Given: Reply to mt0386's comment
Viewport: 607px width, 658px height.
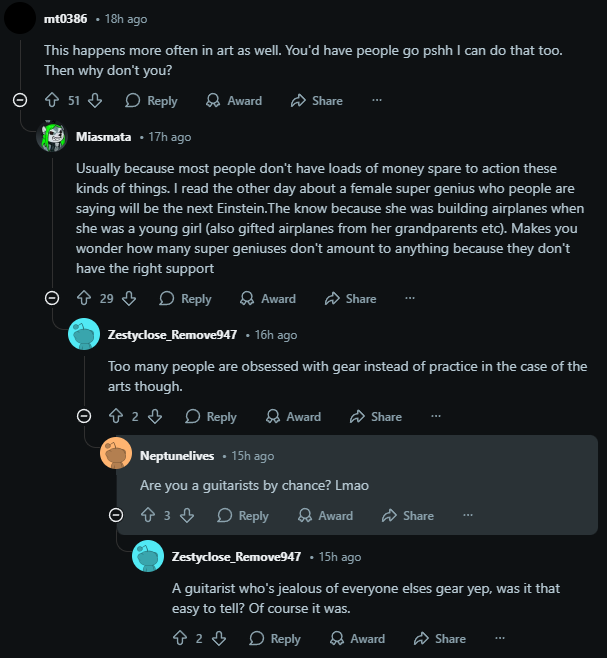Looking at the screenshot, I should coord(151,100).
